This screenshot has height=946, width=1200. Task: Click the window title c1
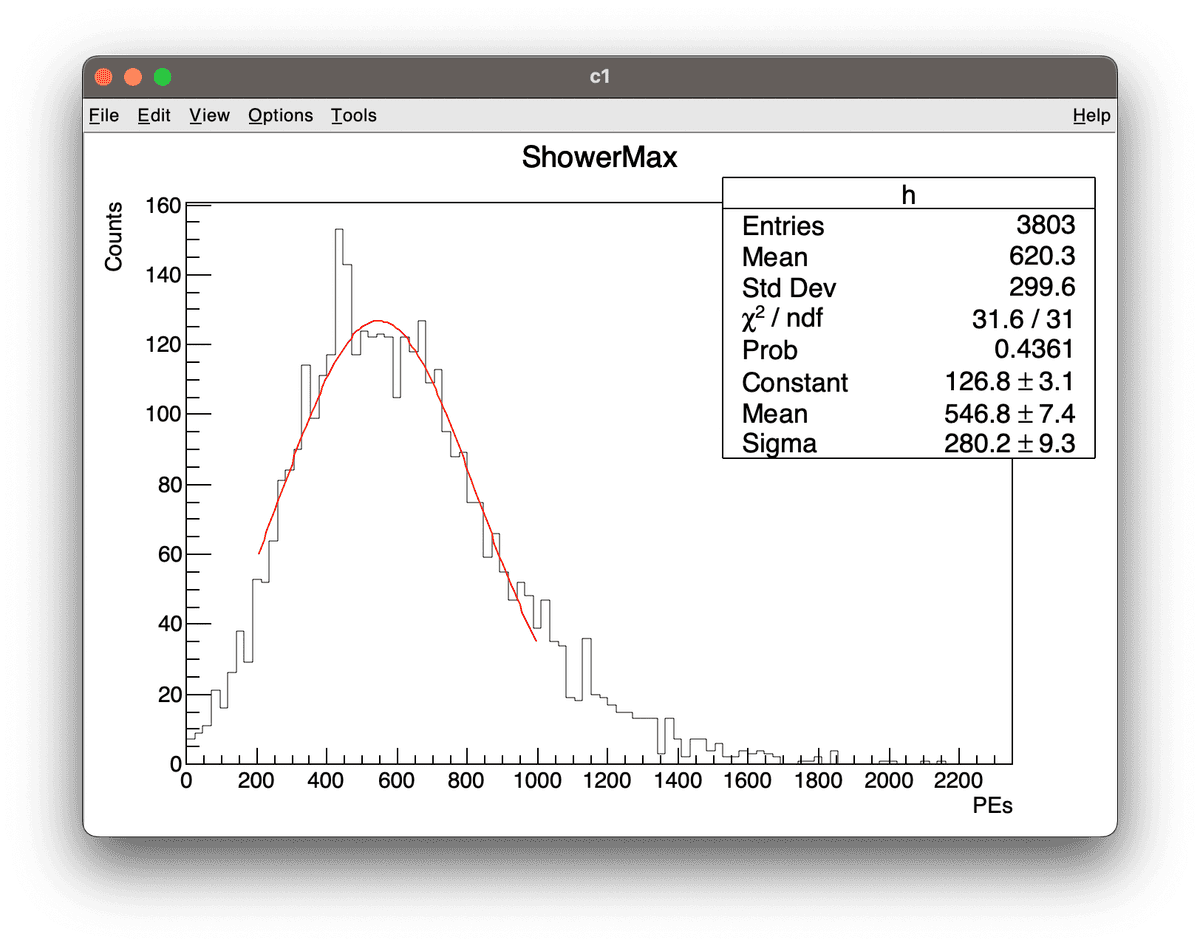click(x=600, y=77)
